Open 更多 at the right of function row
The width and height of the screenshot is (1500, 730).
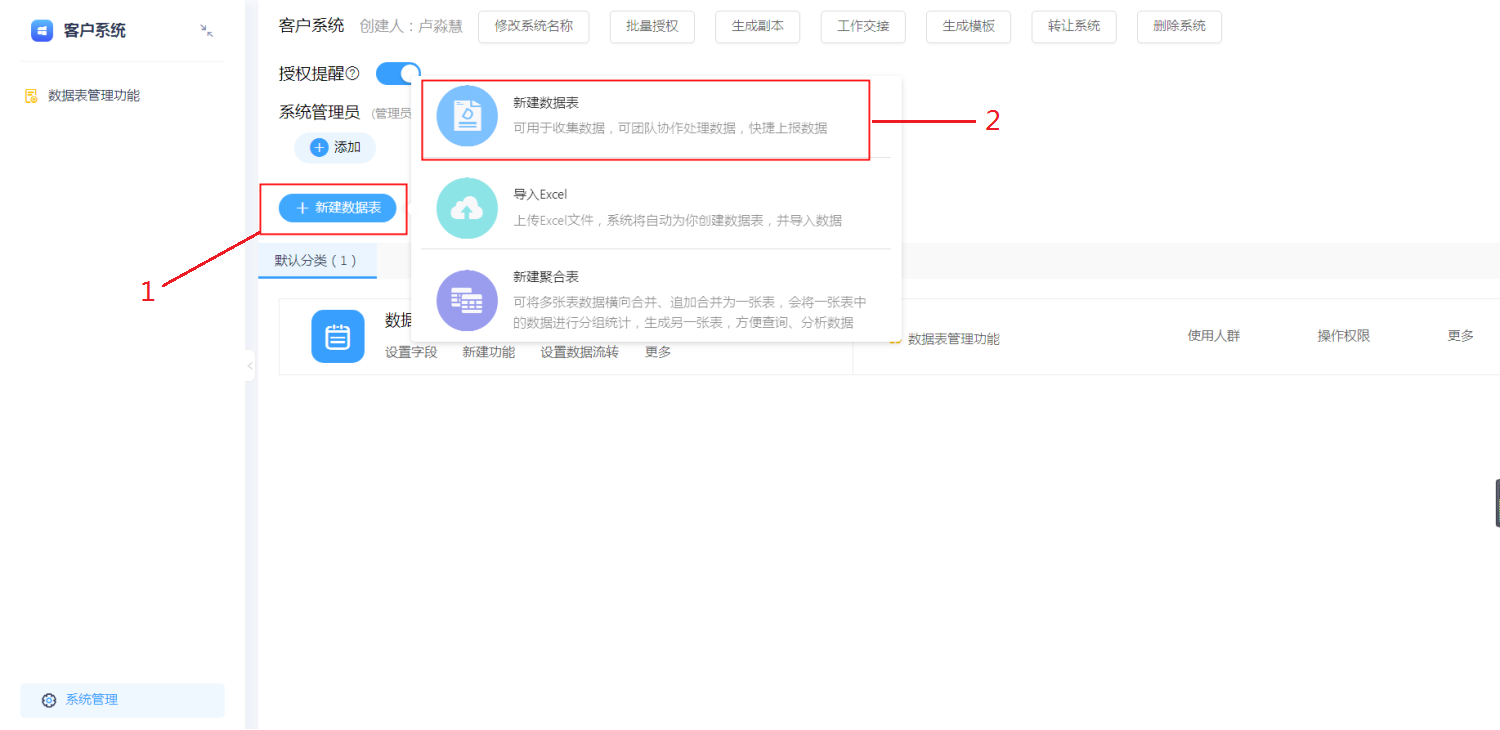click(x=1461, y=336)
